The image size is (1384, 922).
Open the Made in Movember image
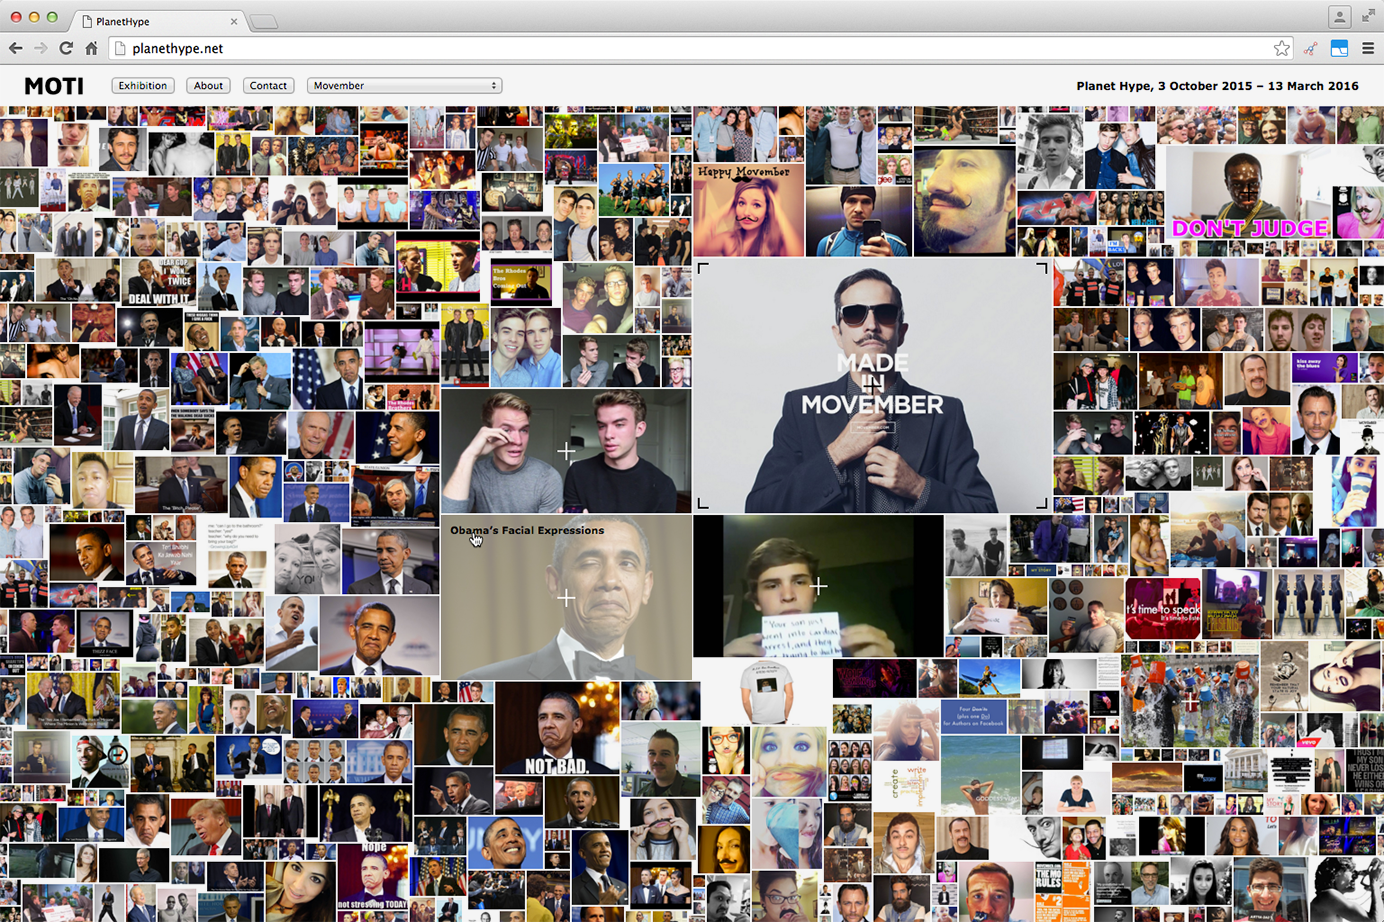[872, 387]
